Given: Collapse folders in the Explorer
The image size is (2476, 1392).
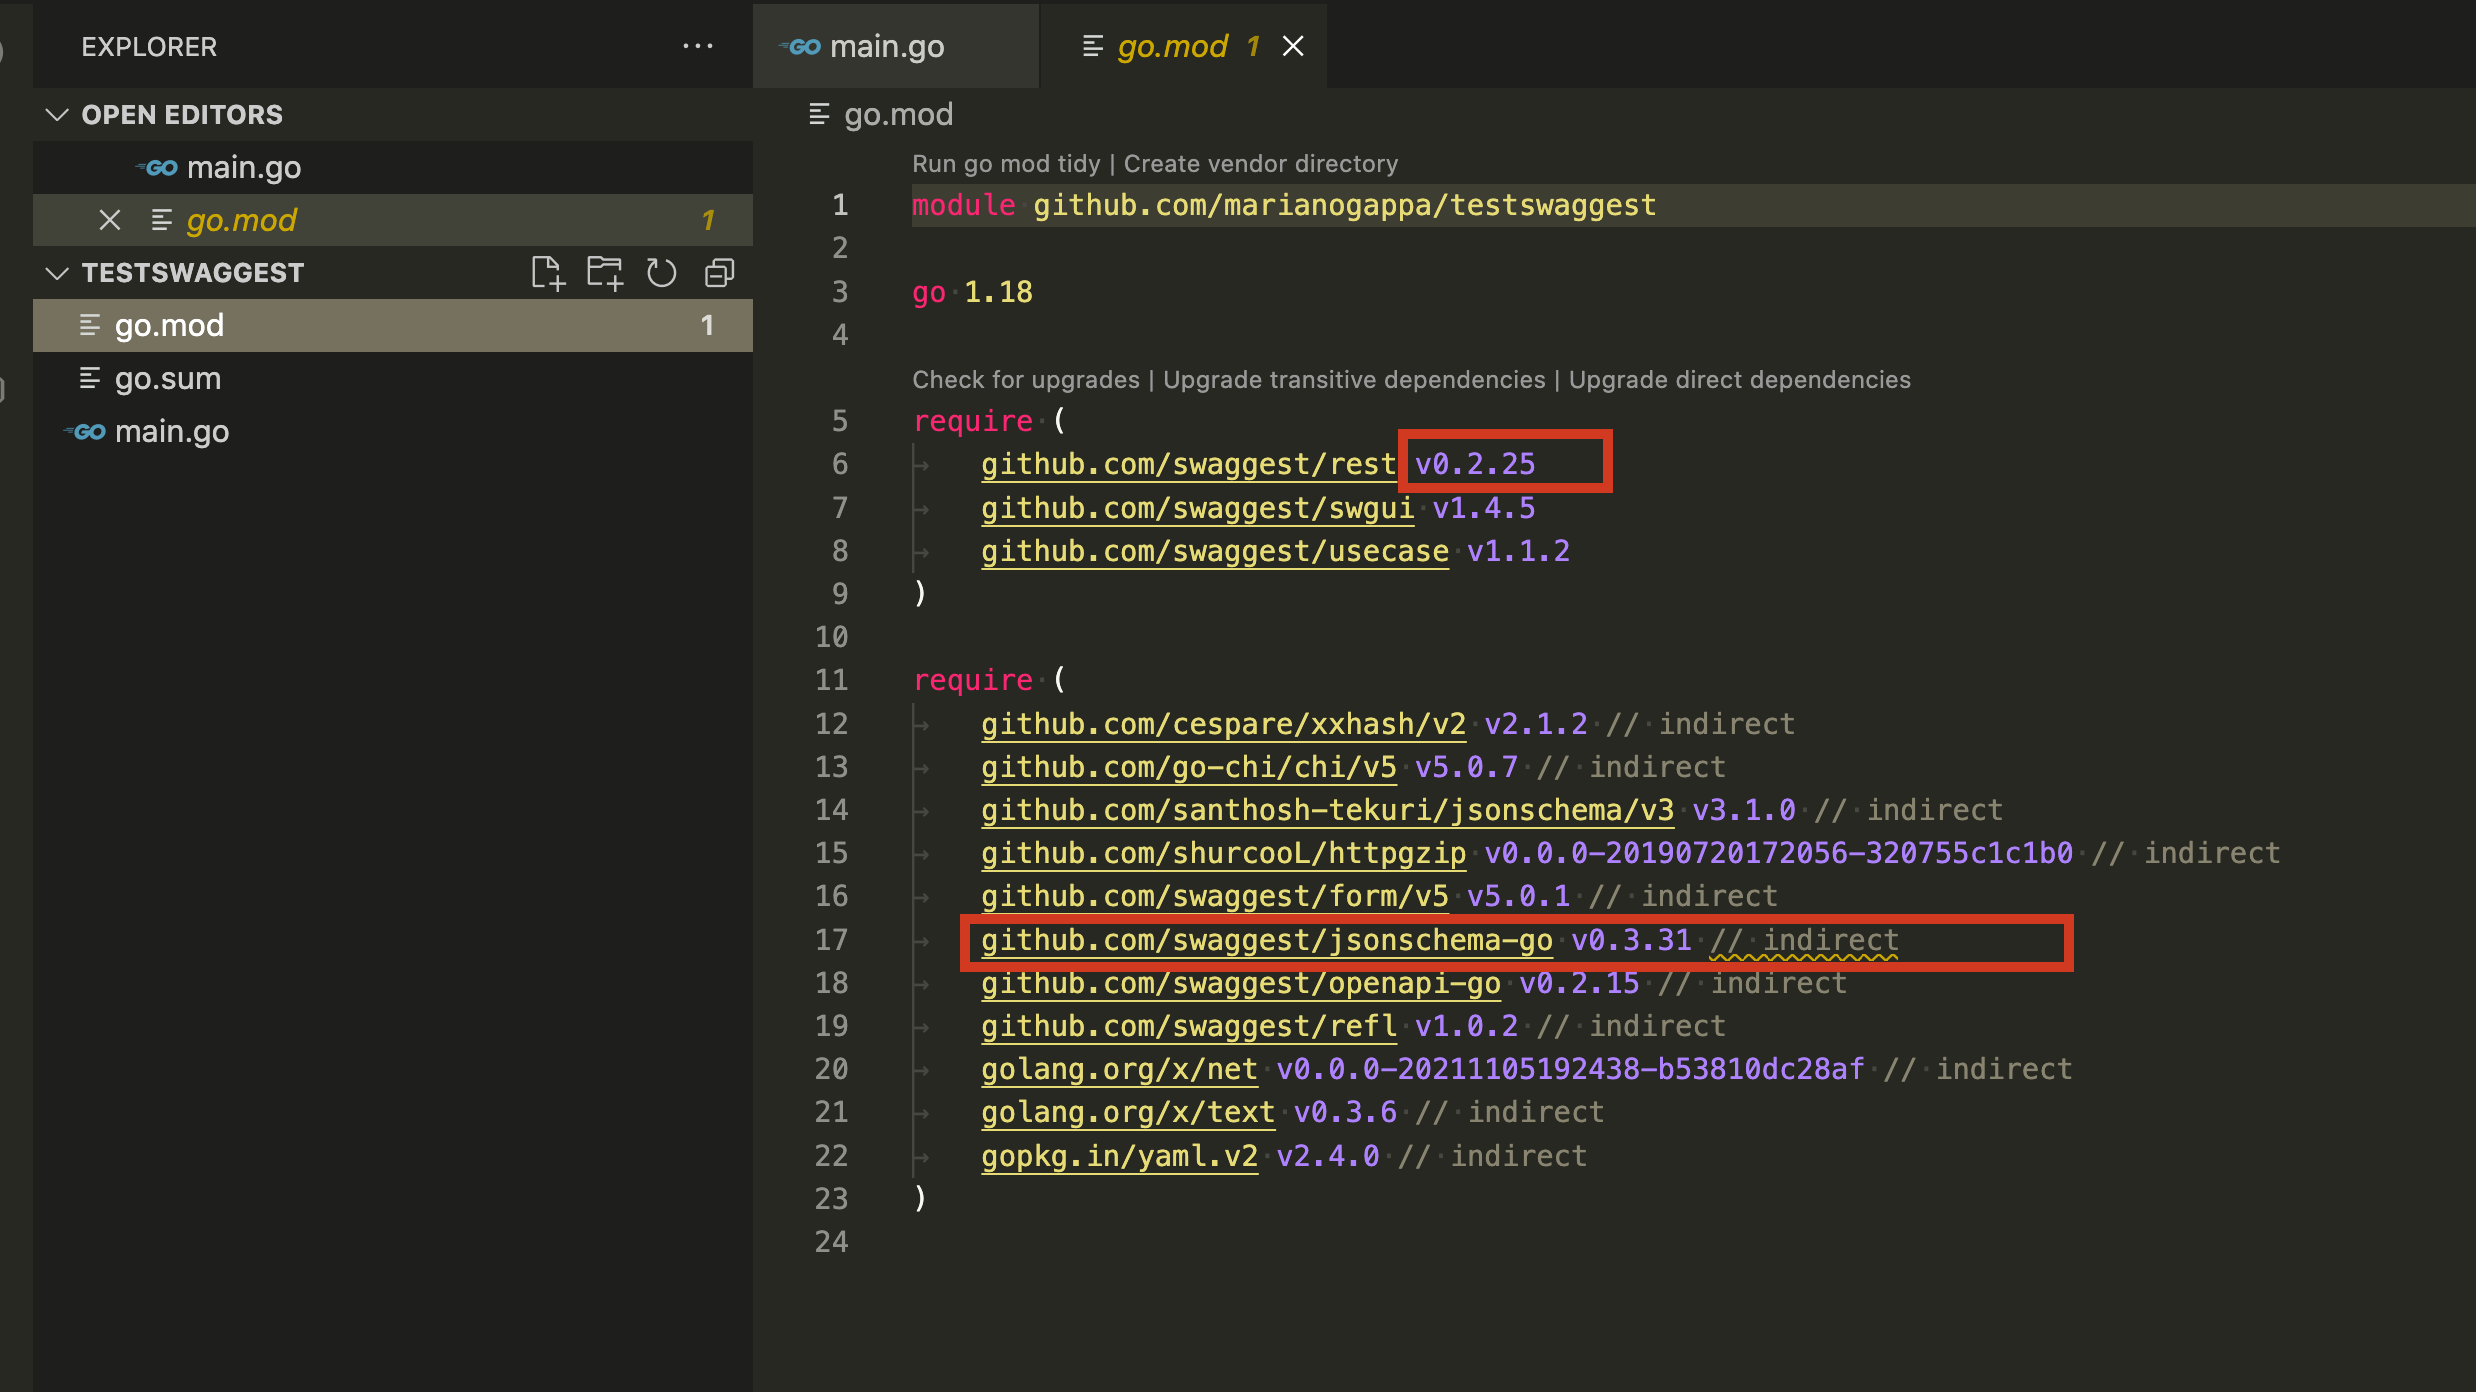Looking at the screenshot, I should [719, 271].
